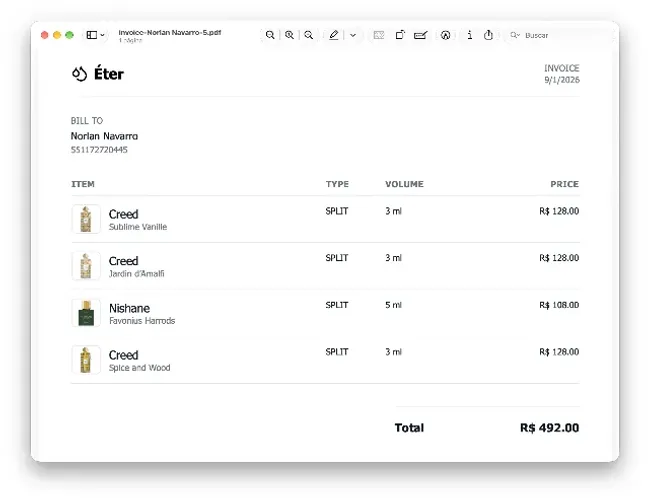Click the total R$ 492.00 amount
649x500 pixels.
point(549,428)
